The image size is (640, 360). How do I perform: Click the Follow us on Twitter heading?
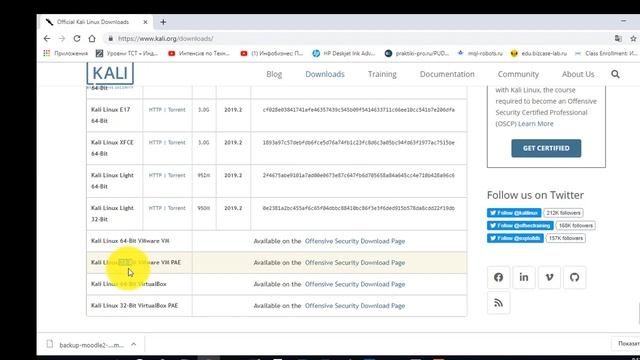[x=535, y=195]
